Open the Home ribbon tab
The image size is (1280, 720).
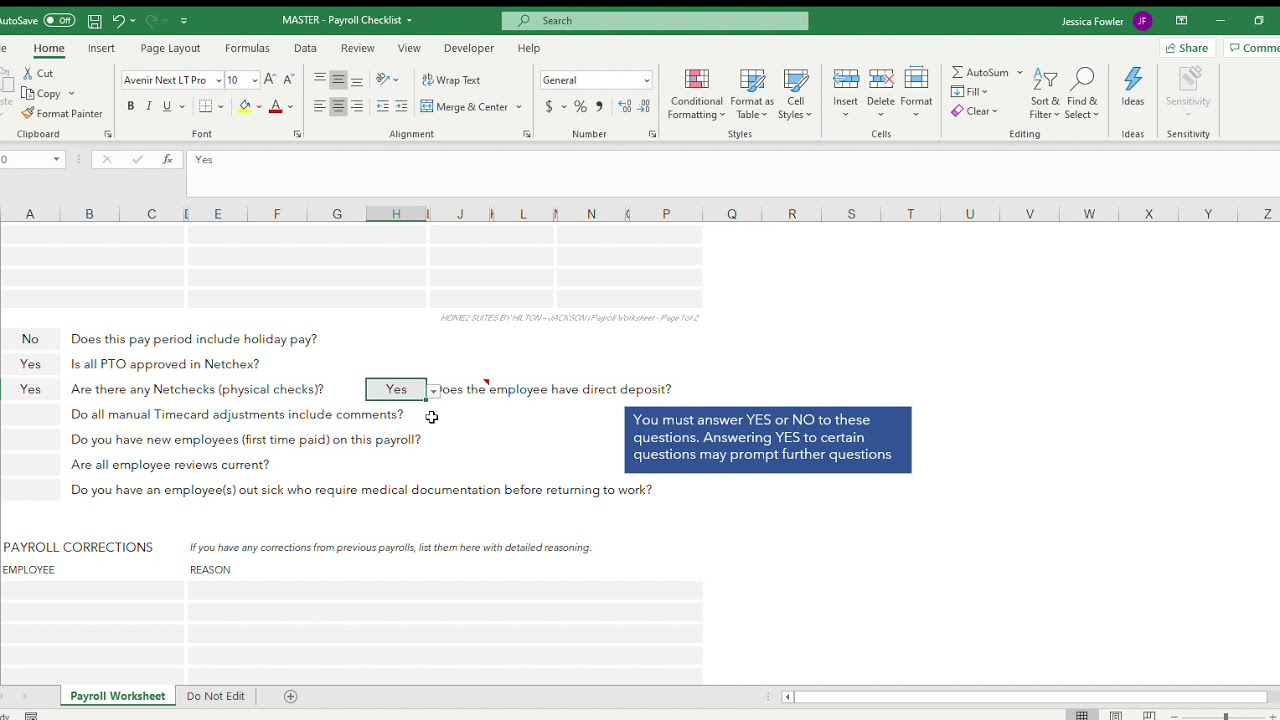(49, 48)
